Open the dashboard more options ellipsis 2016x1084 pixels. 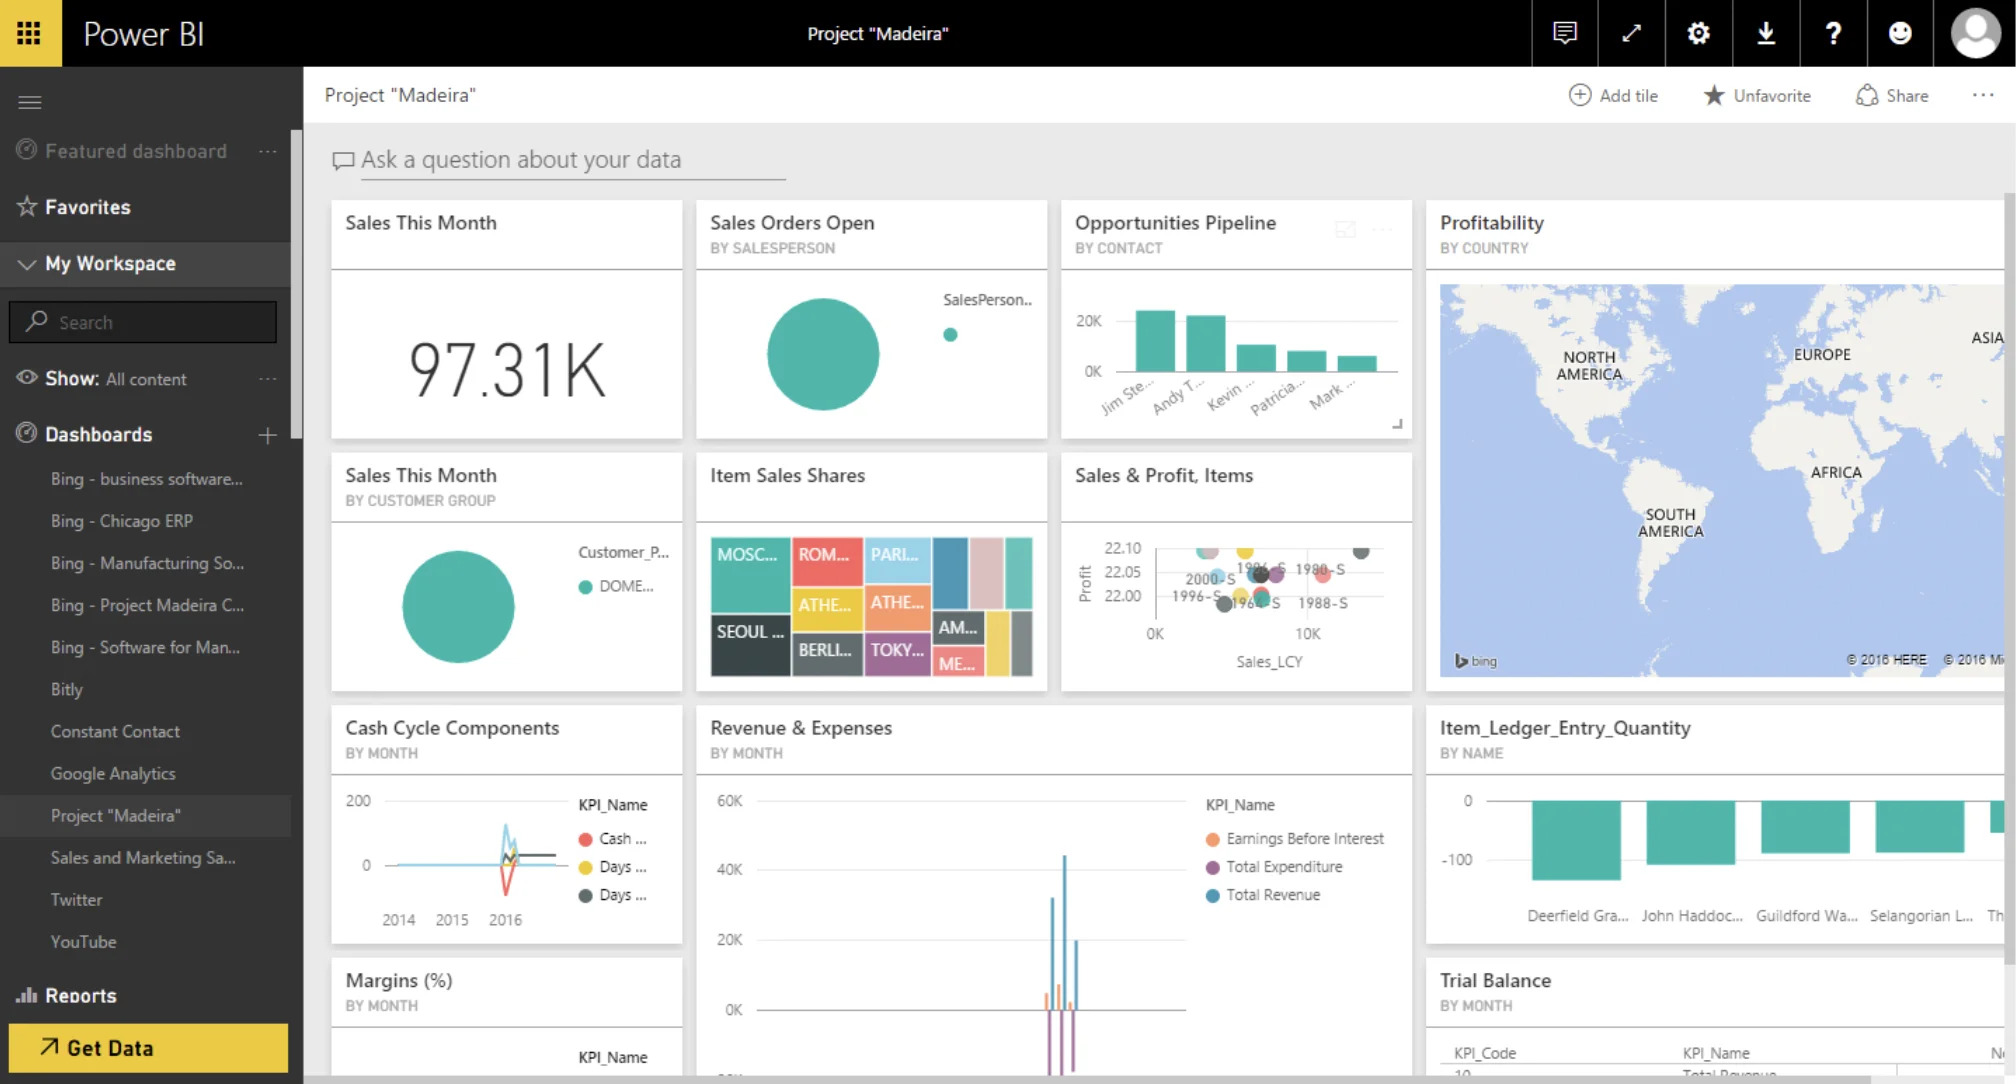(x=1982, y=95)
